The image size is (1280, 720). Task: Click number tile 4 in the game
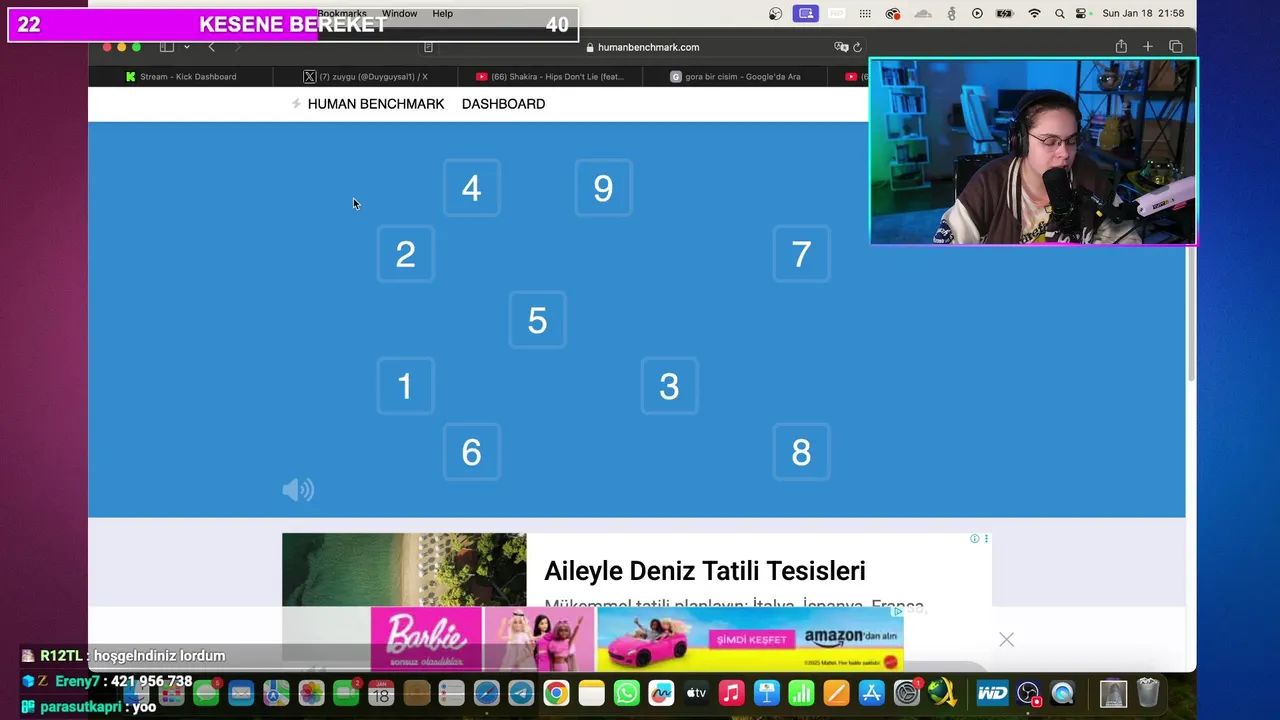point(471,188)
